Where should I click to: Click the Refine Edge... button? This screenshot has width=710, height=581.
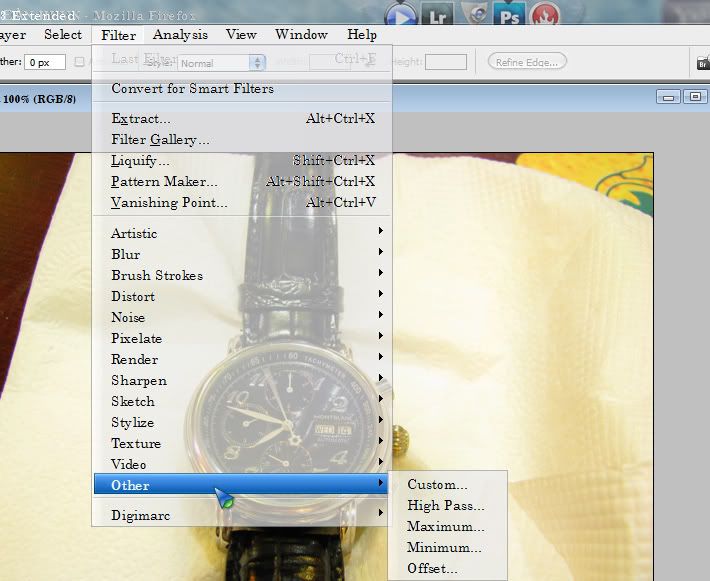pos(527,62)
